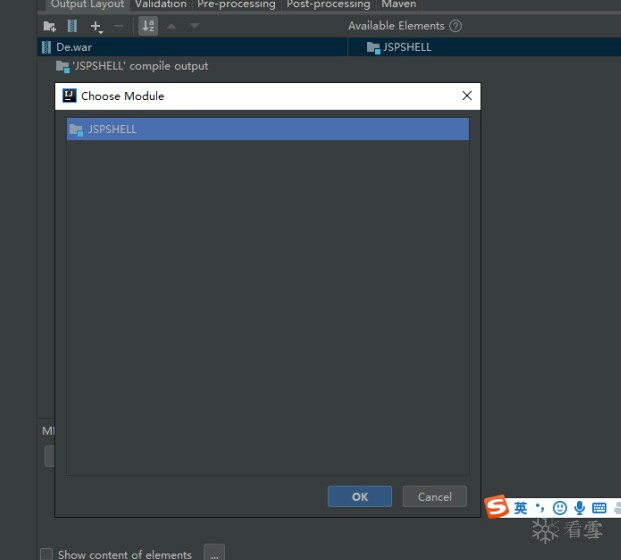Viewport: 621px width, 560px height.
Task: Open the ellipsis options button at bottom
Action: coord(214,554)
